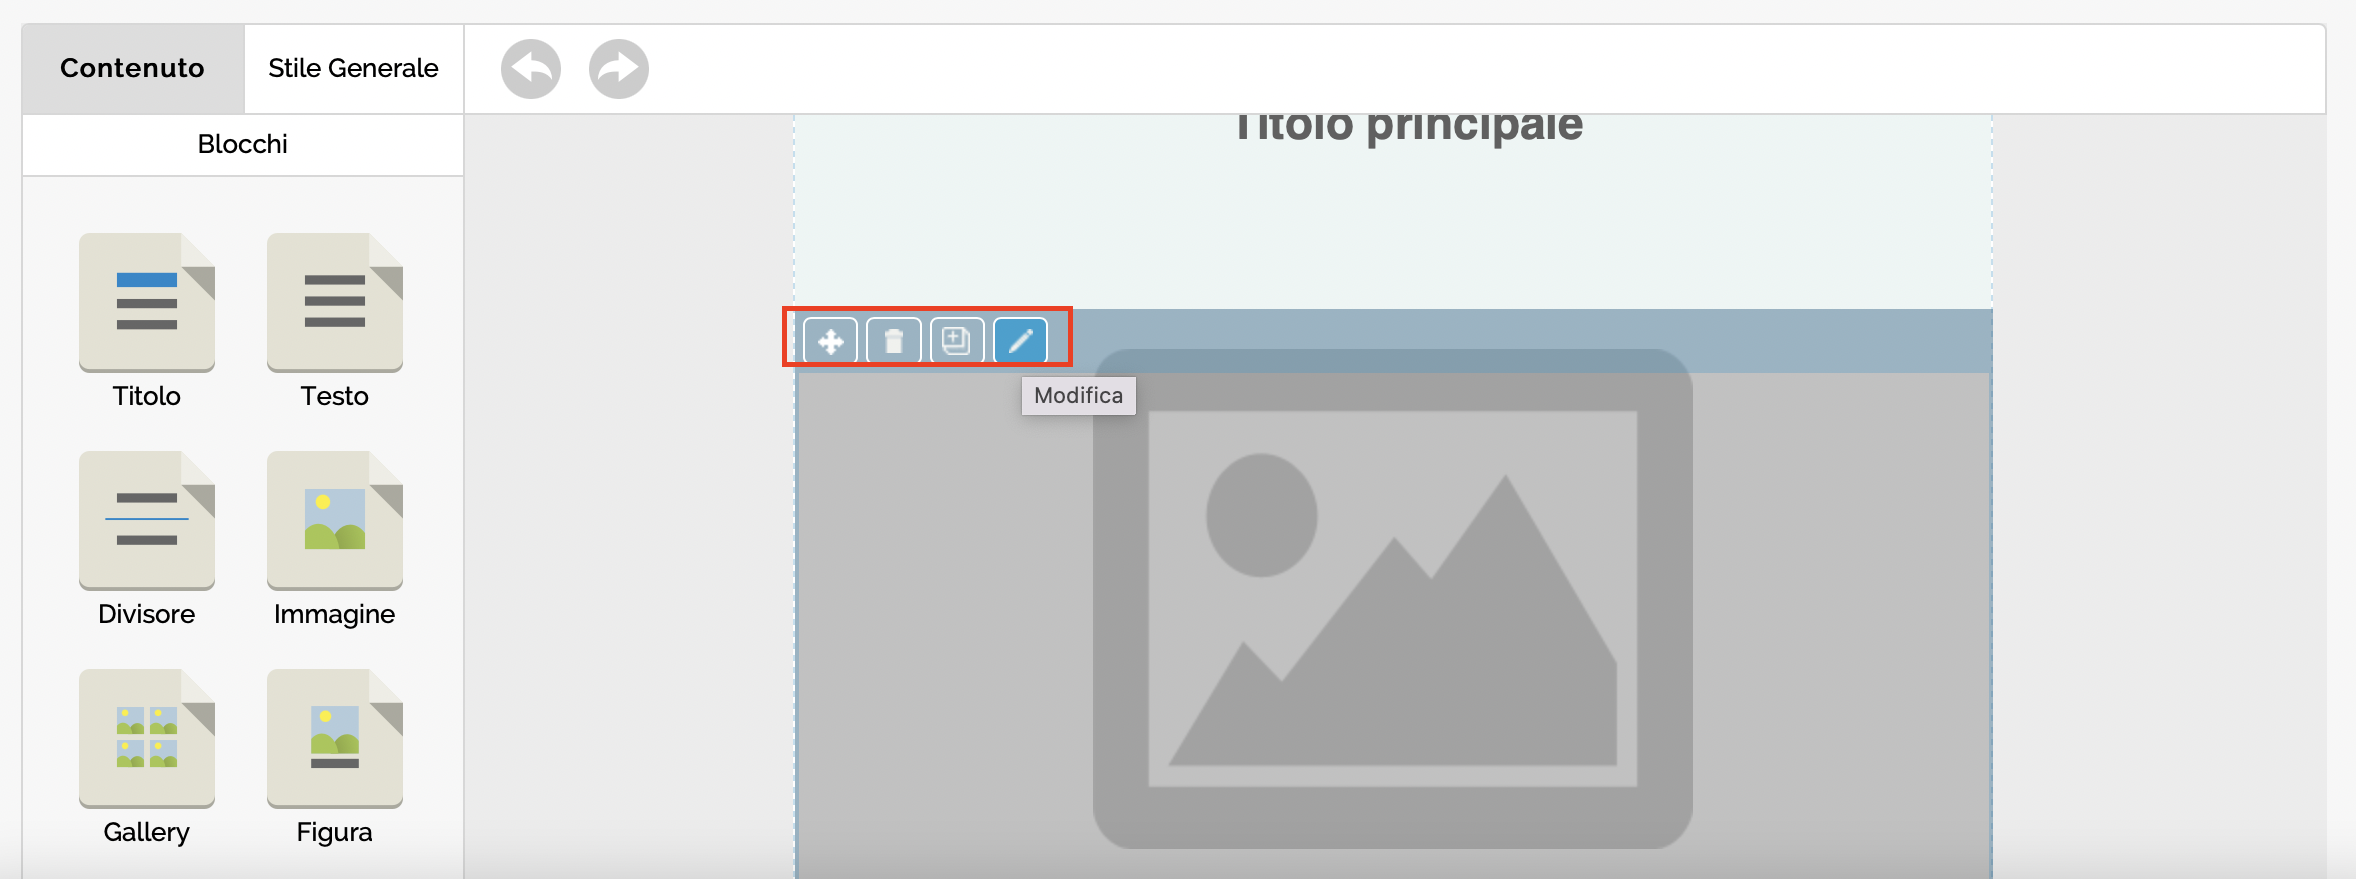The image size is (2356, 879).
Task: Select the Titolo block icon
Action: tap(147, 302)
